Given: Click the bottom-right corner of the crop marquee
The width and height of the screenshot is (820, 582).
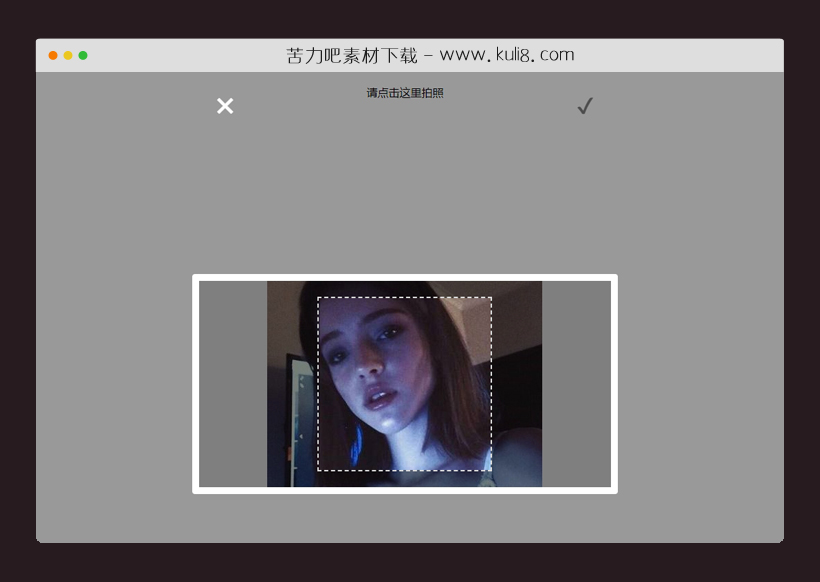Looking at the screenshot, I should pos(491,470).
